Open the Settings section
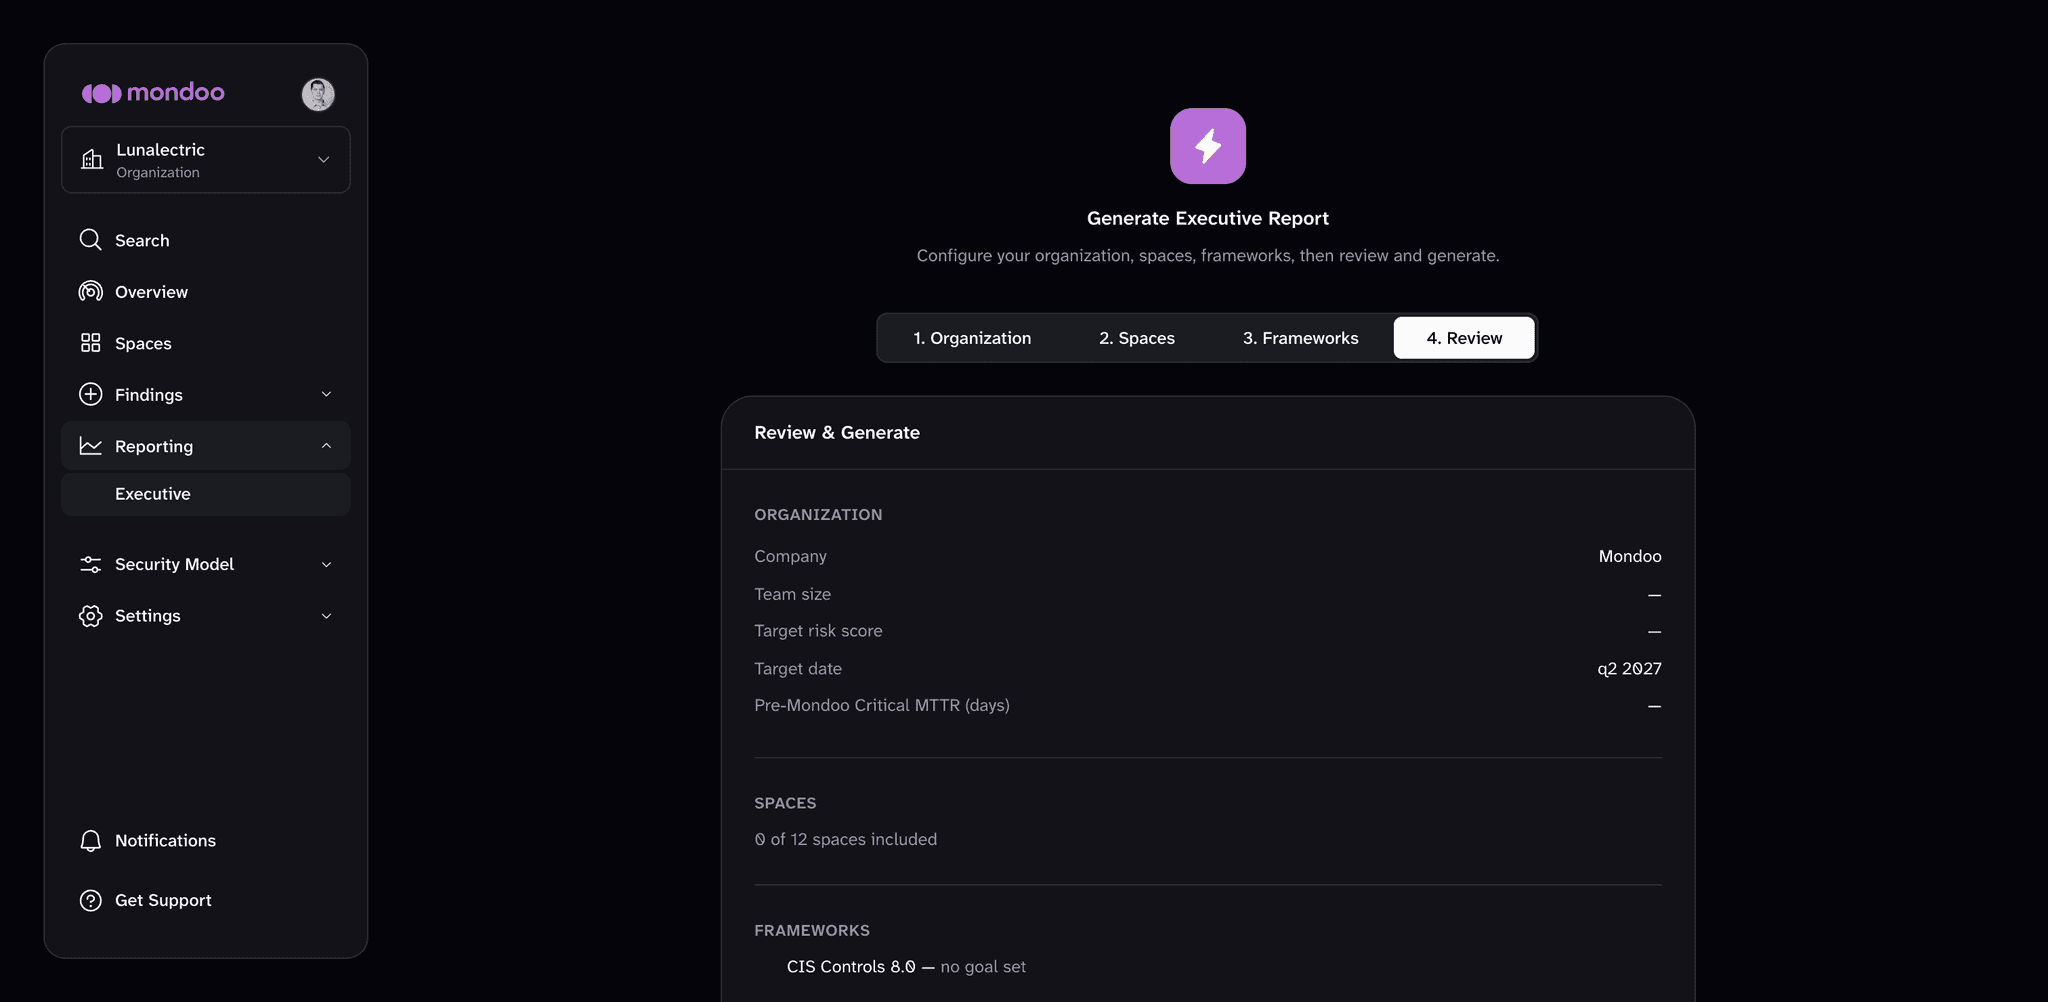The width and height of the screenshot is (2048, 1002). tap(206, 616)
